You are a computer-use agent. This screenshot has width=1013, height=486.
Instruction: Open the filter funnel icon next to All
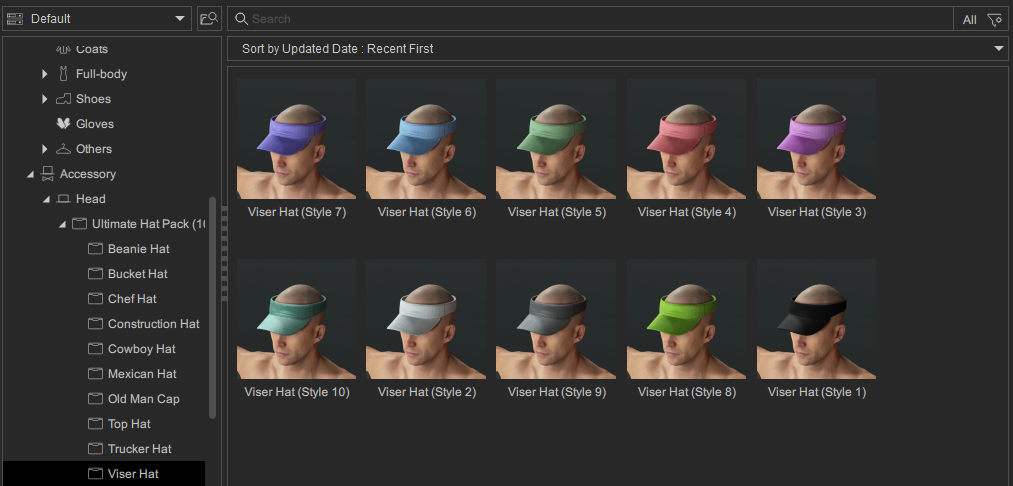coord(994,19)
